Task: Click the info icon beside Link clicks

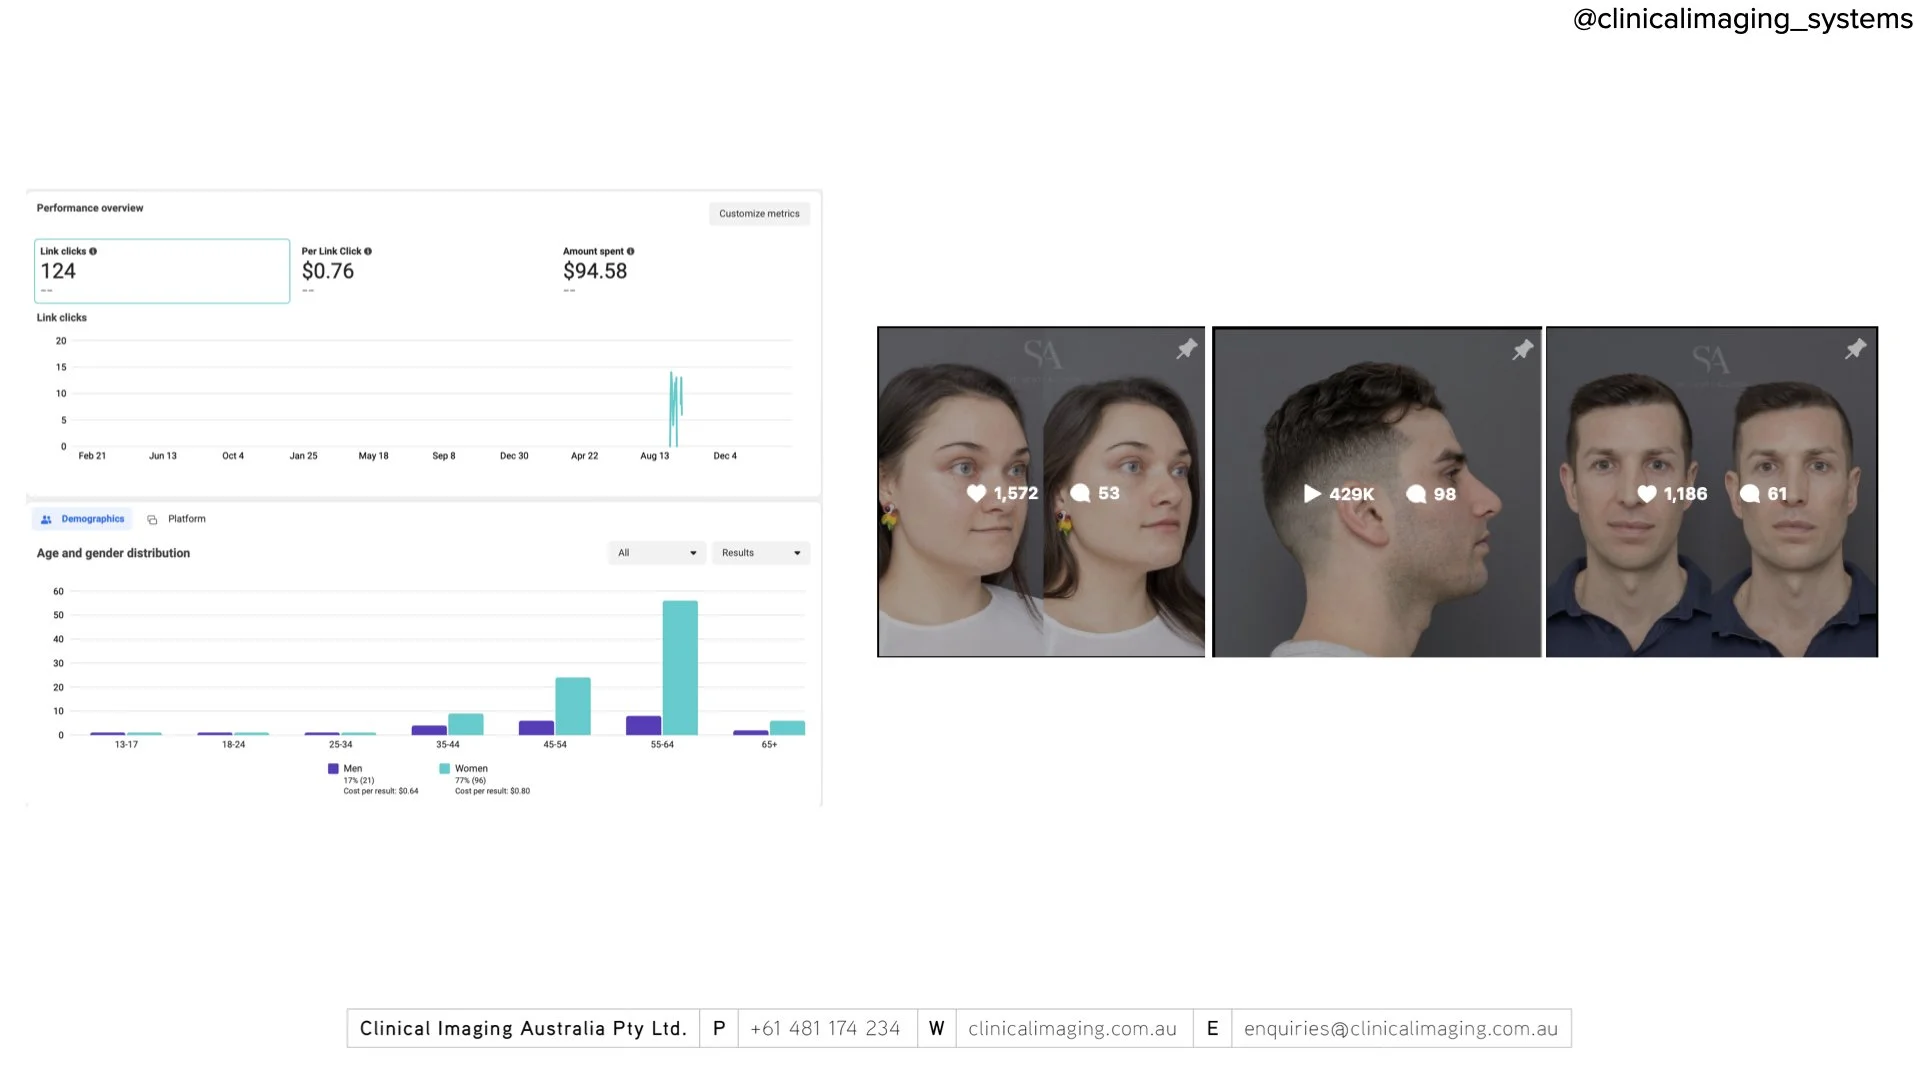Action: click(x=93, y=251)
